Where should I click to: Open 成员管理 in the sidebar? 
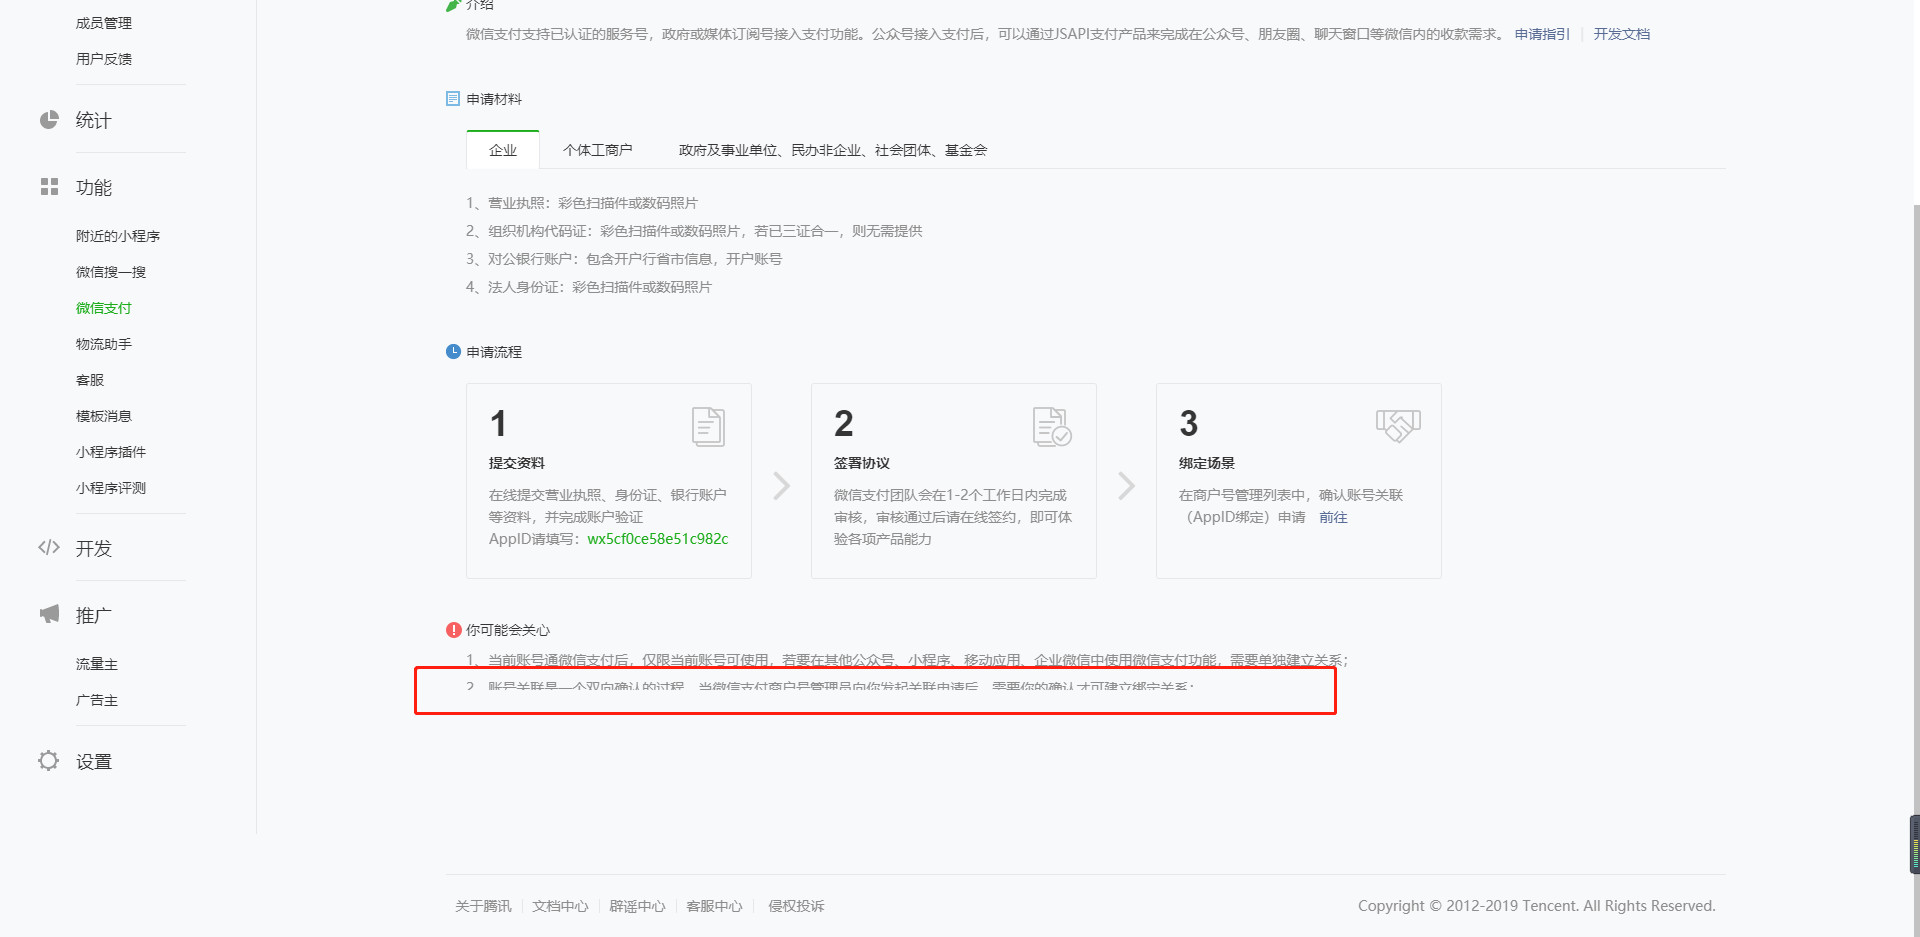point(104,23)
